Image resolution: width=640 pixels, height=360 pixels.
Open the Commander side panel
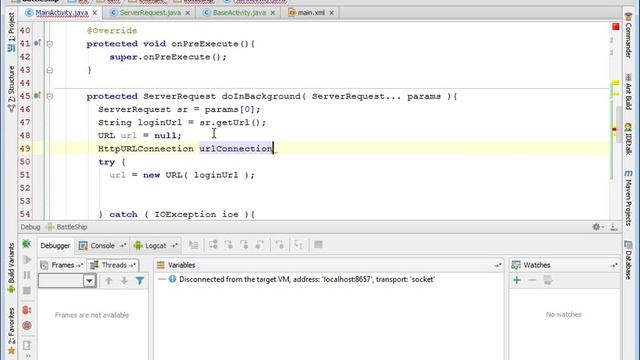[x=628, y=36]
